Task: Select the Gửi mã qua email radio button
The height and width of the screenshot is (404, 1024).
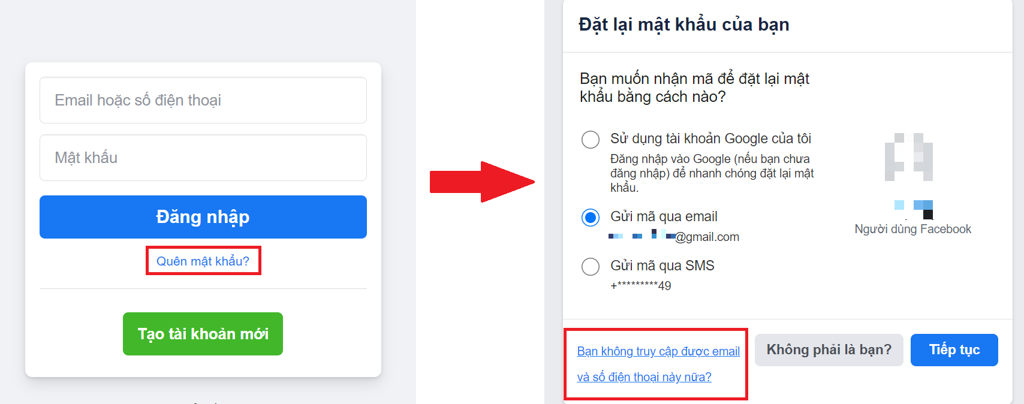Action: pyautogui.click(x=591, y=217)
